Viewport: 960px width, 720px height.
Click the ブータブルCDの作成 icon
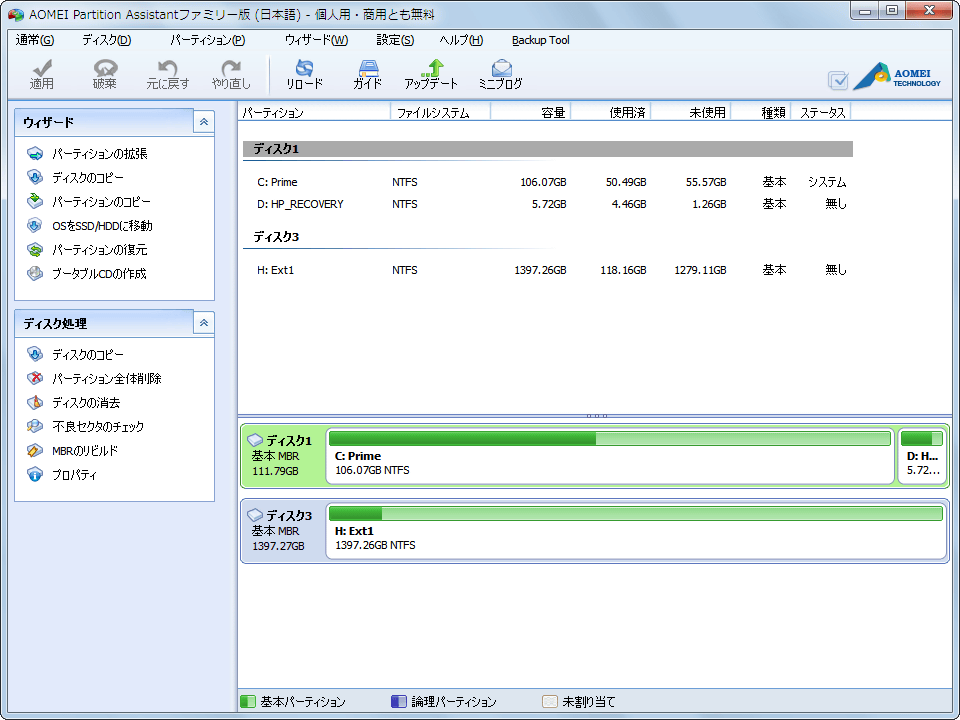click(x=35, y=274)
